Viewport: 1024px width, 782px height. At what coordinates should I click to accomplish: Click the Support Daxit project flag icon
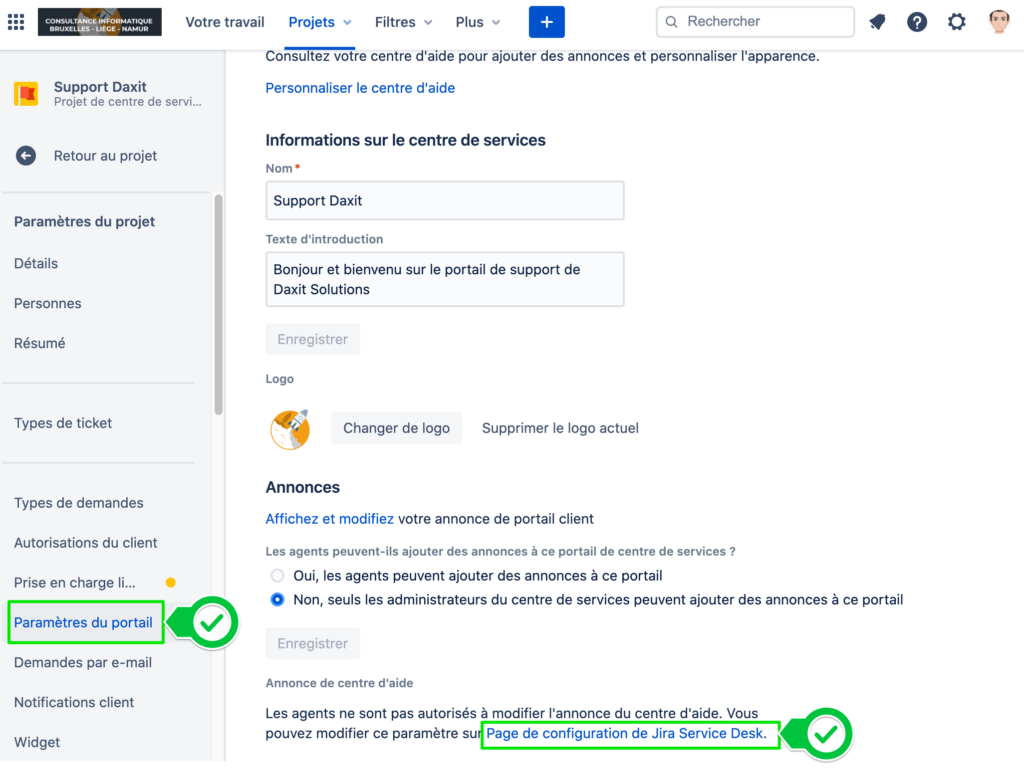26,93
